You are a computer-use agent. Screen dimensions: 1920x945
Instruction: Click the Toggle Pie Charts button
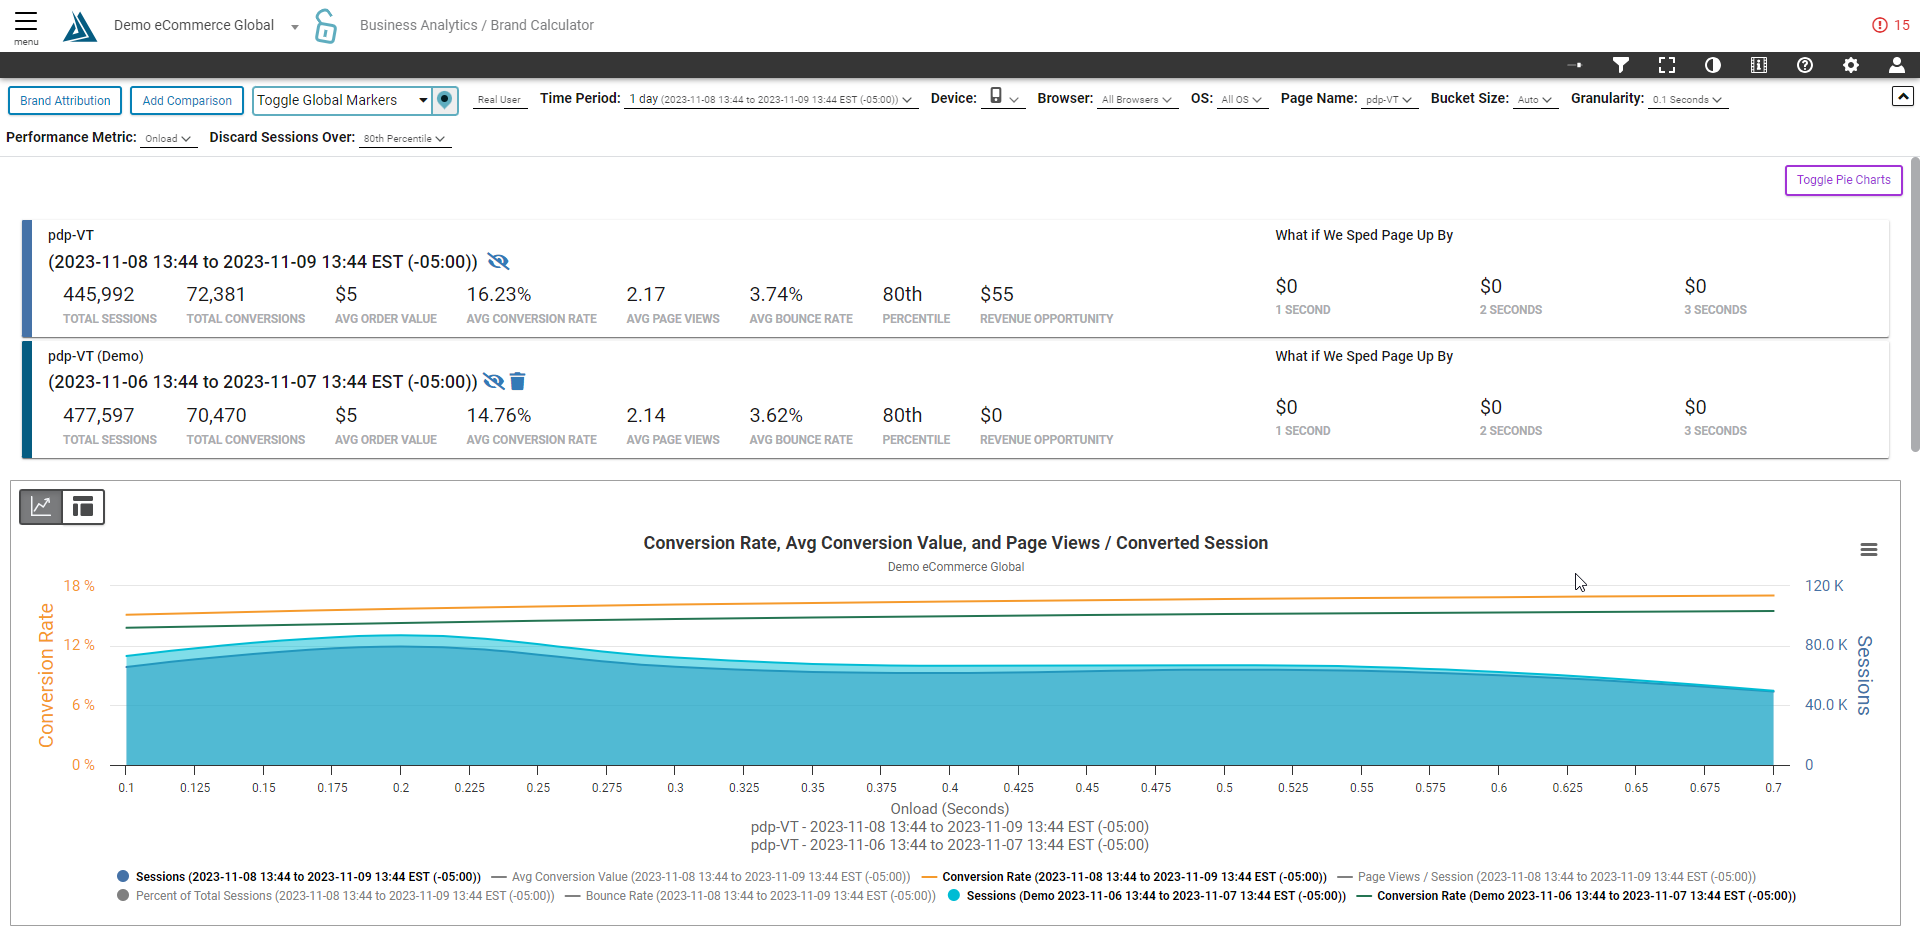1843,180
